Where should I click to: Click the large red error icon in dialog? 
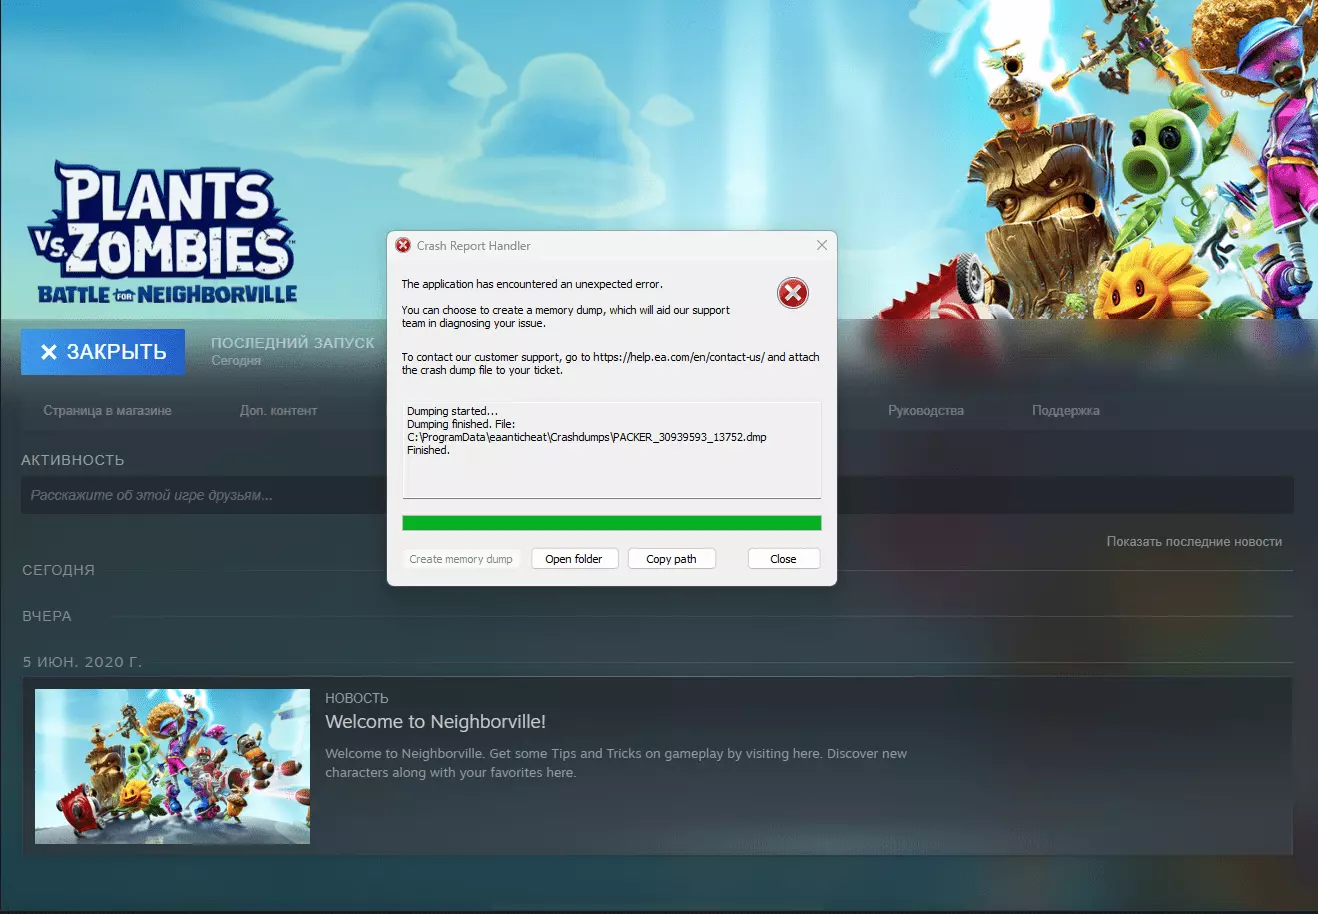793,293
